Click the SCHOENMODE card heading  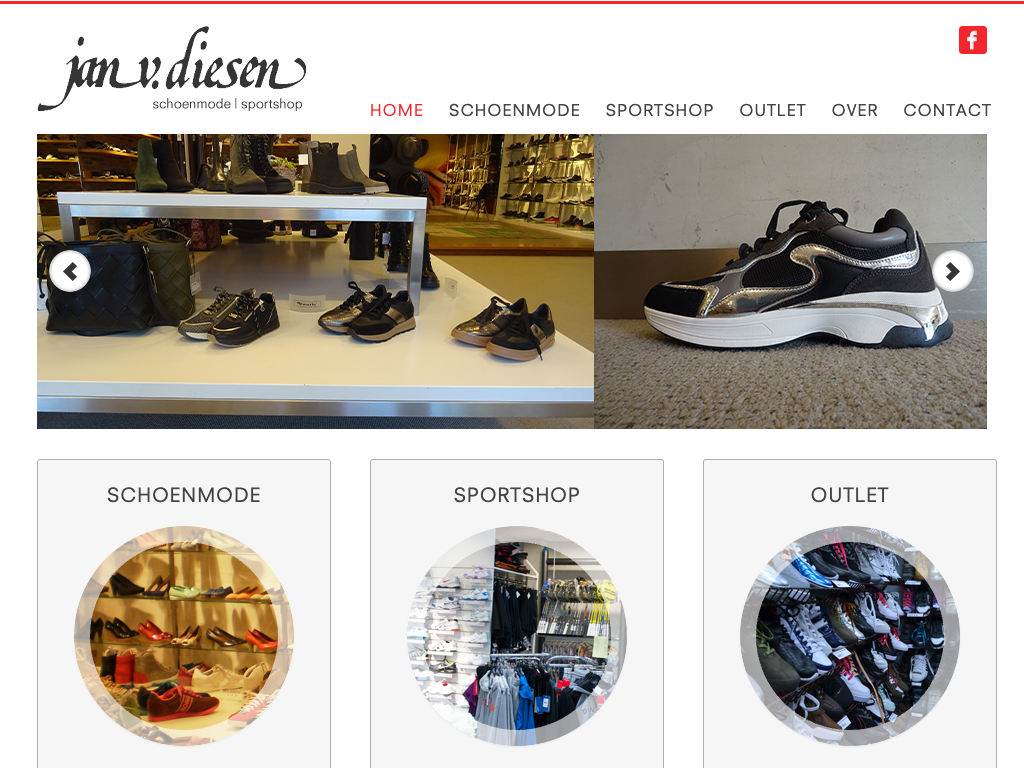tap(184, 495)
